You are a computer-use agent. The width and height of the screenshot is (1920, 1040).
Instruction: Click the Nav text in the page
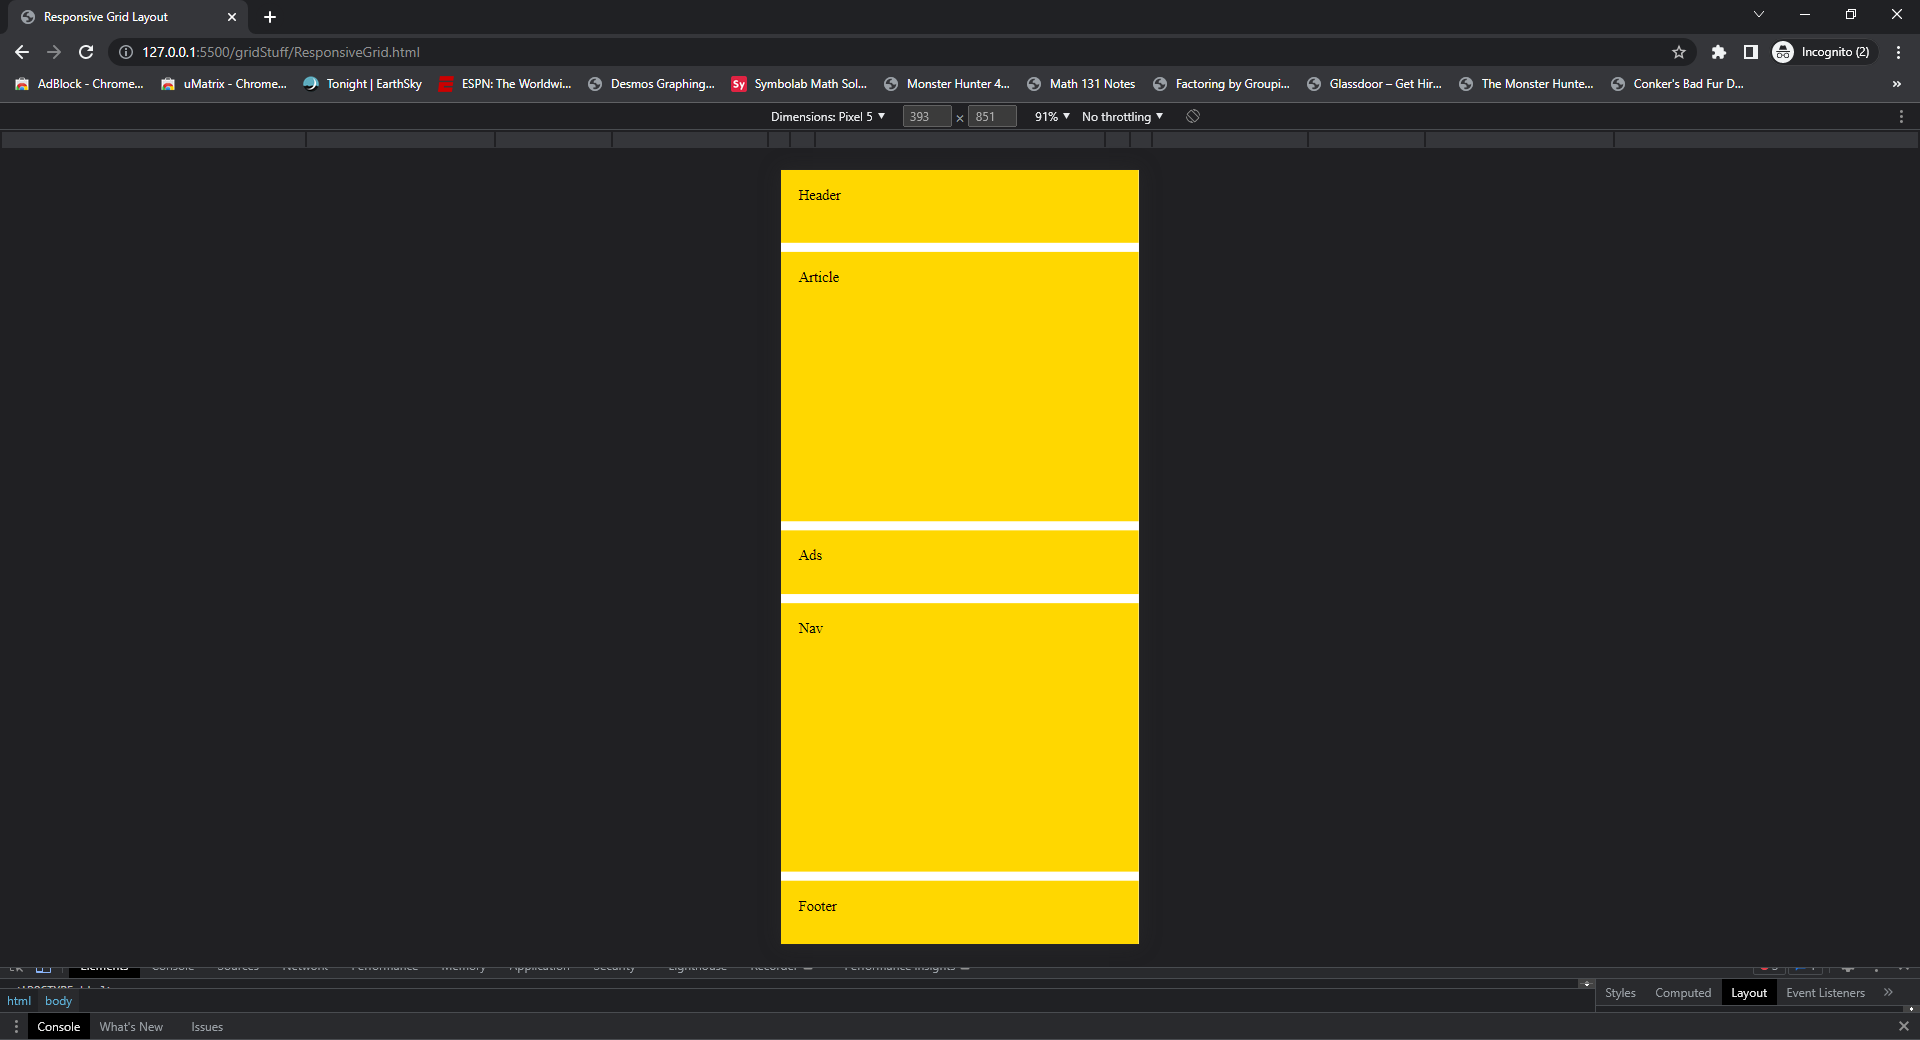[x=810, y=628]
